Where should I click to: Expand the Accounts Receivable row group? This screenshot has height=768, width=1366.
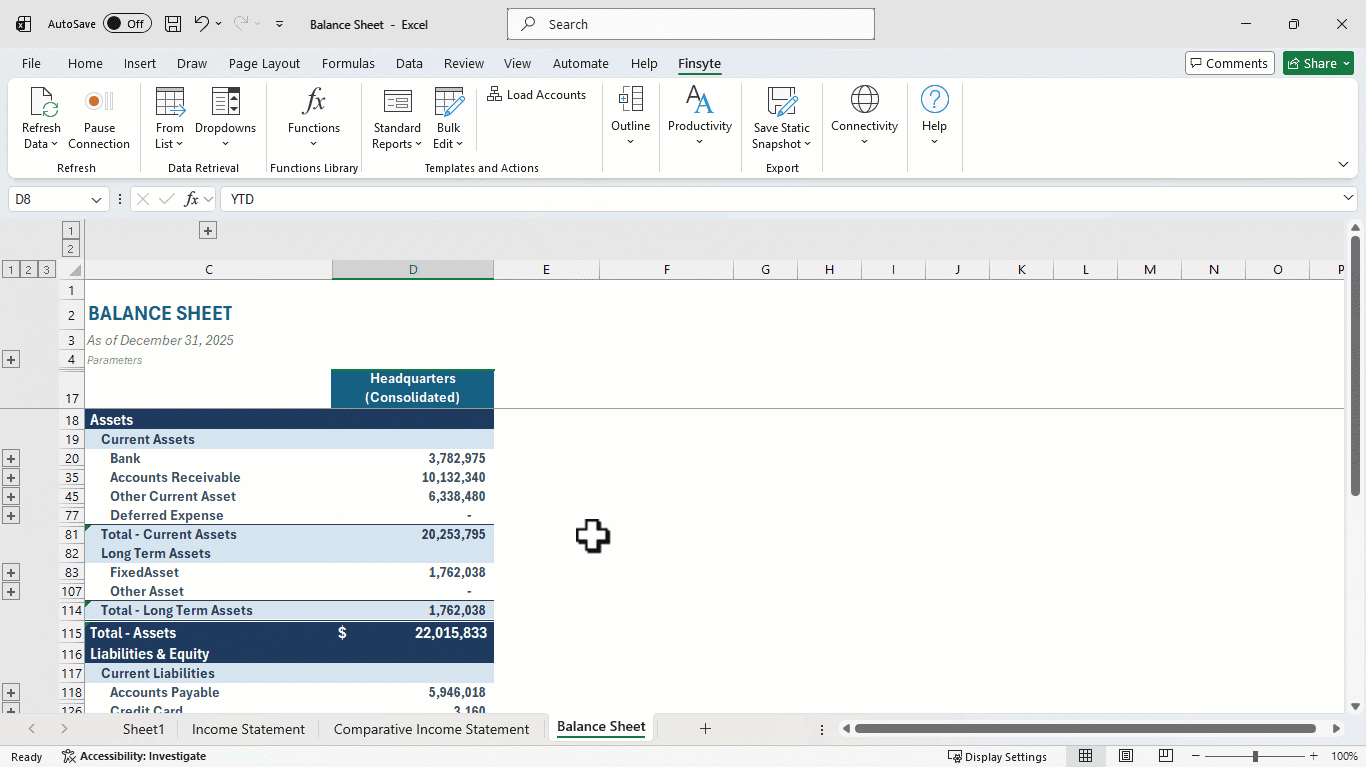click(11, 477)
